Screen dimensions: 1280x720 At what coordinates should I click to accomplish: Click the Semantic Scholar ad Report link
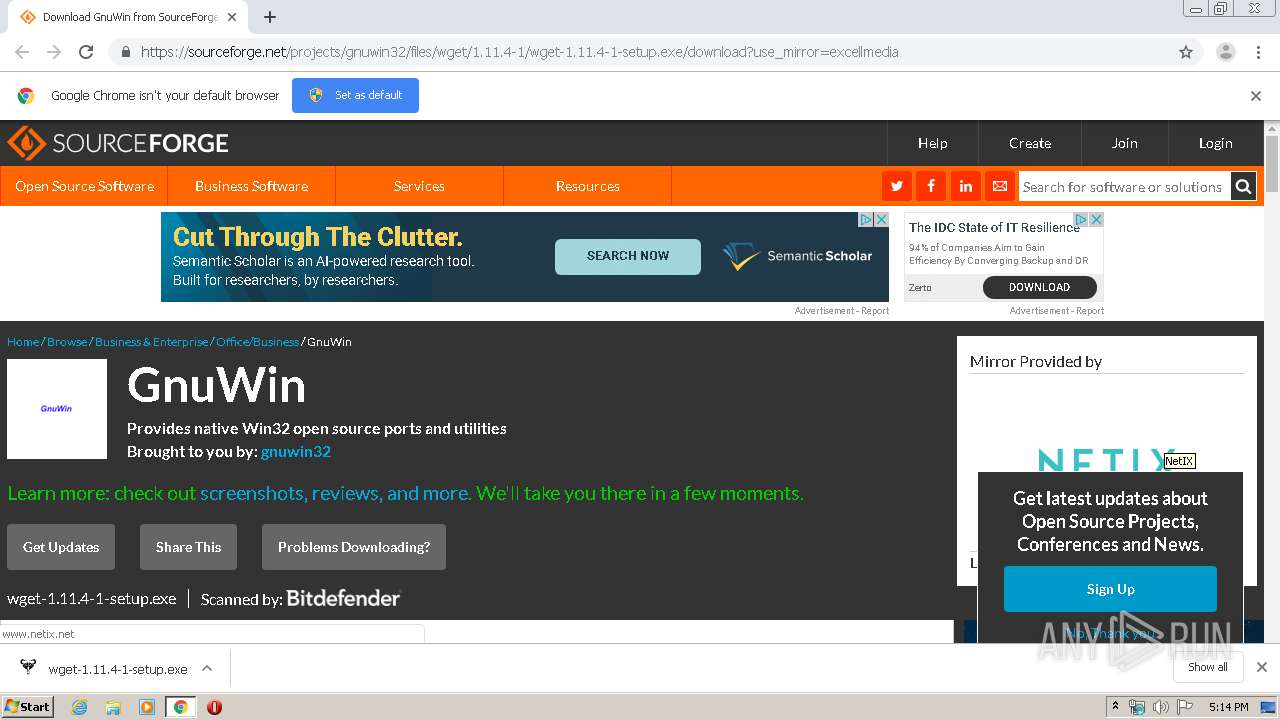875,311
